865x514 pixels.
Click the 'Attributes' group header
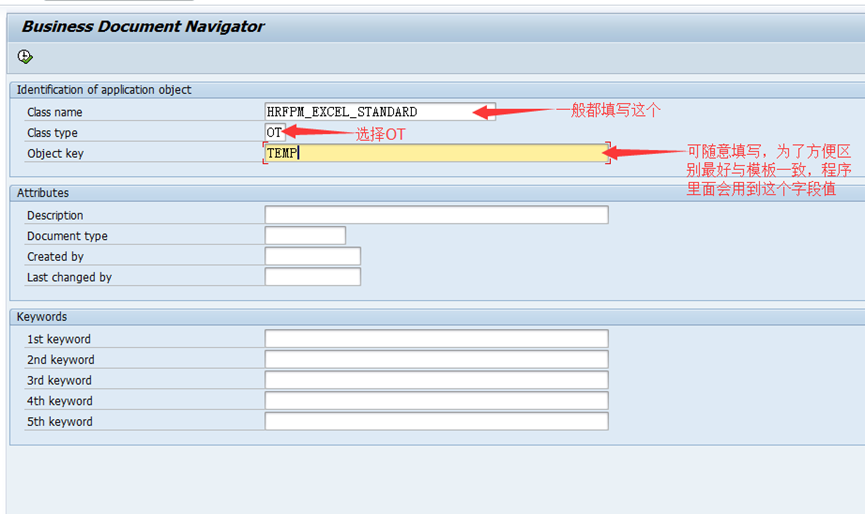[x=42, y=193]
